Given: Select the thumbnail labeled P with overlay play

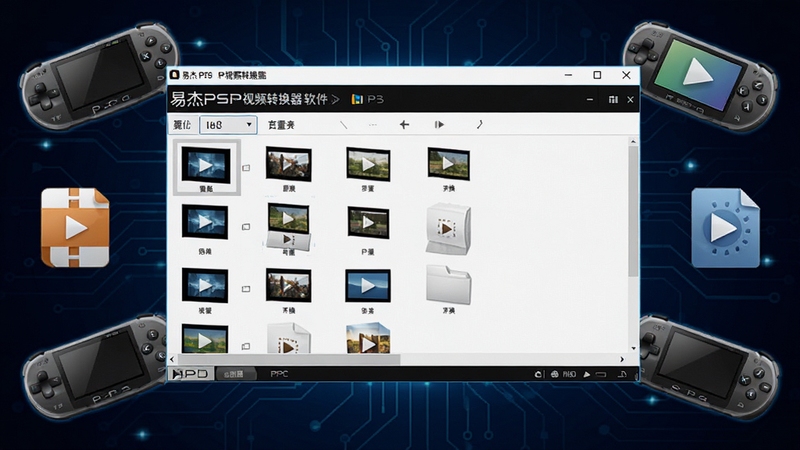Looking at the screenshot, I should pos(368,222).
